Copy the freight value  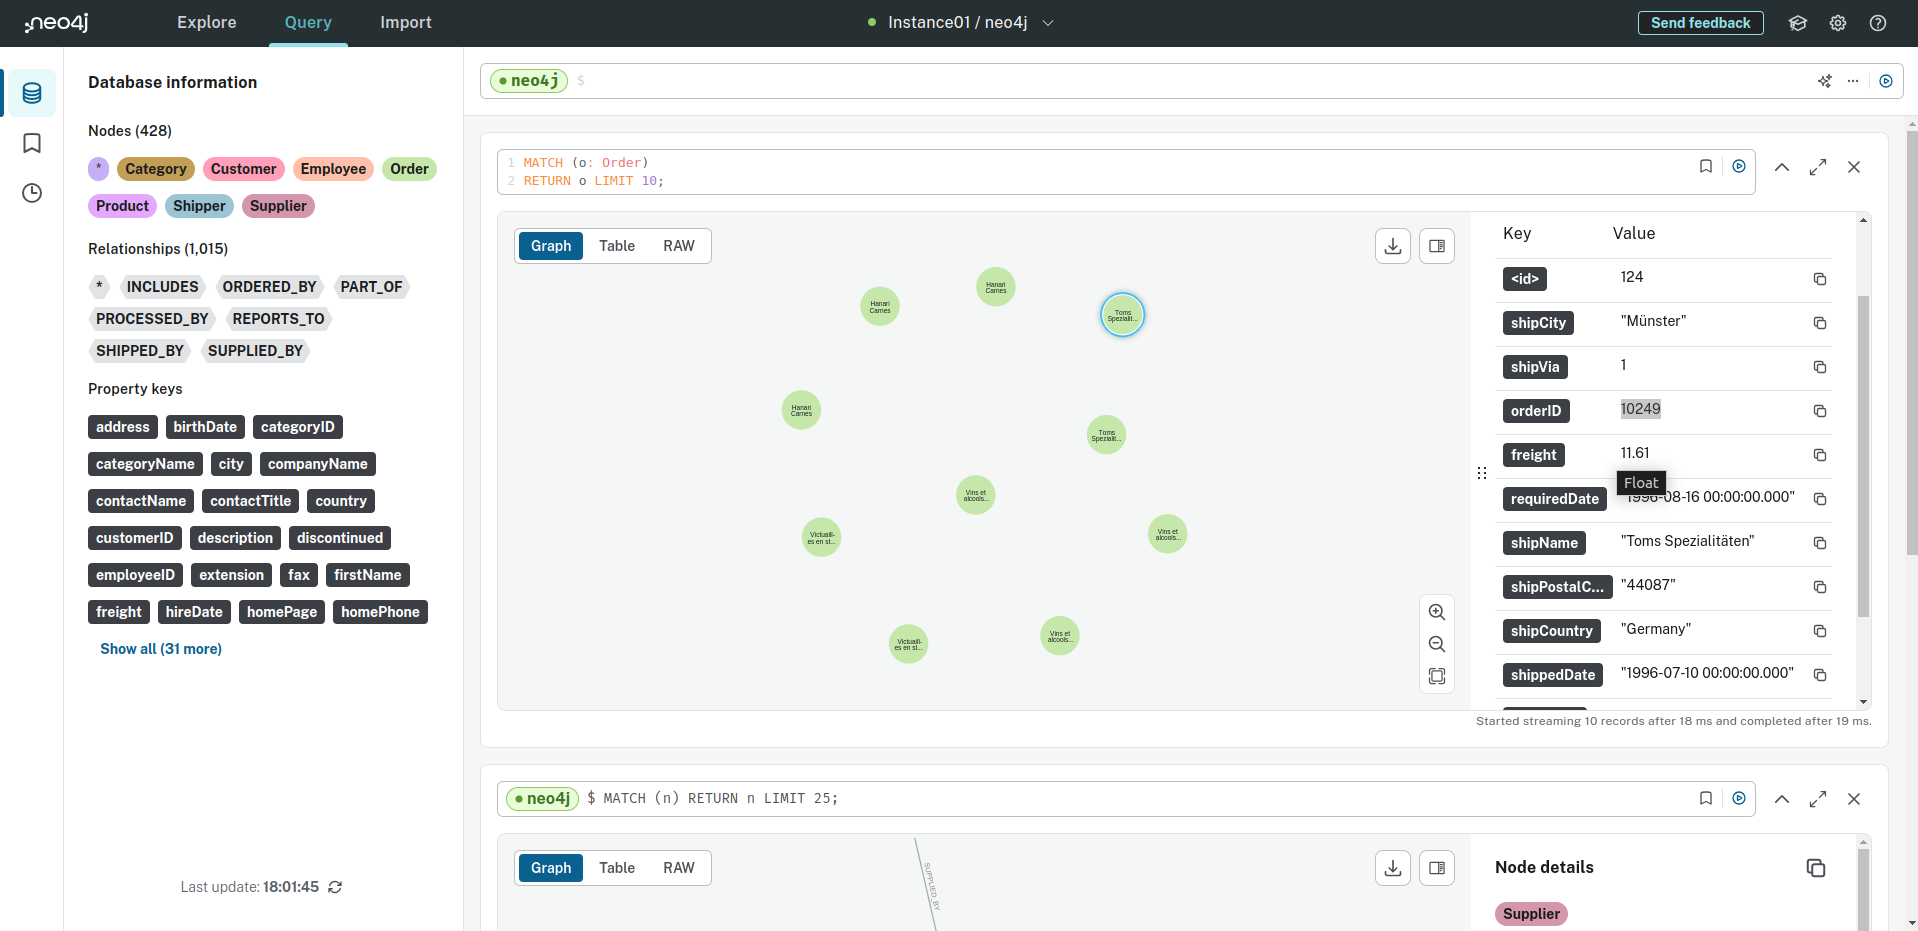tap(1820, 455)
